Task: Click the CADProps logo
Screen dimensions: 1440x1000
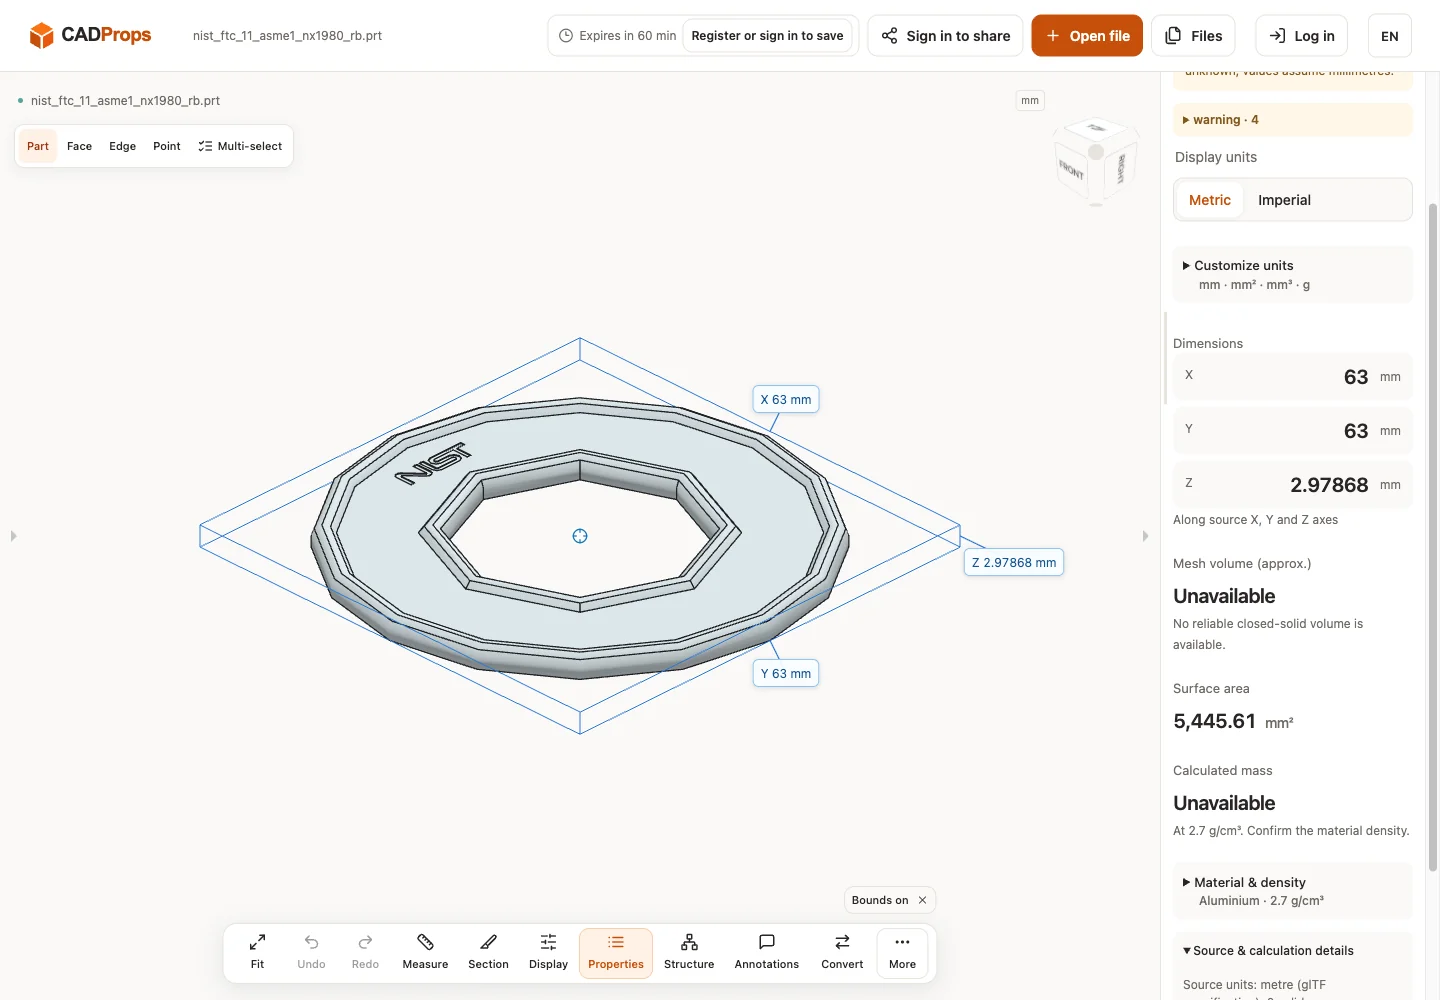Action: tap(90, 35)
